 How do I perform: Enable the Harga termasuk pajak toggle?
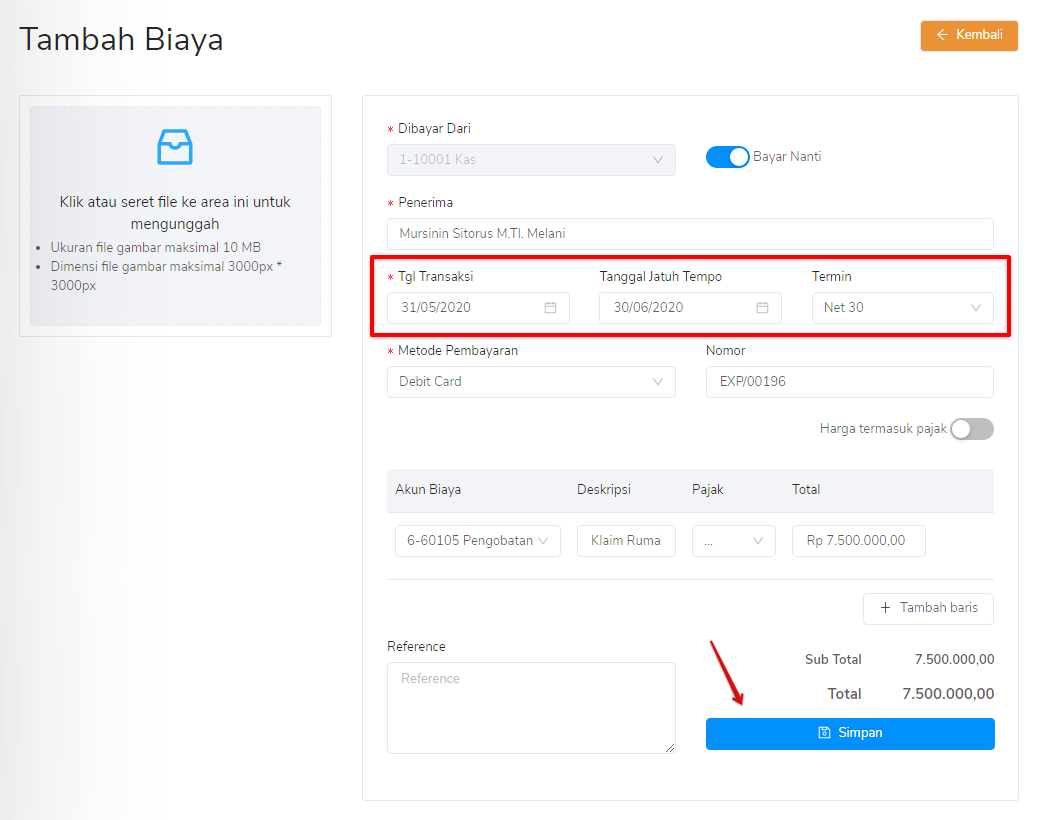[x=971, y=428]
